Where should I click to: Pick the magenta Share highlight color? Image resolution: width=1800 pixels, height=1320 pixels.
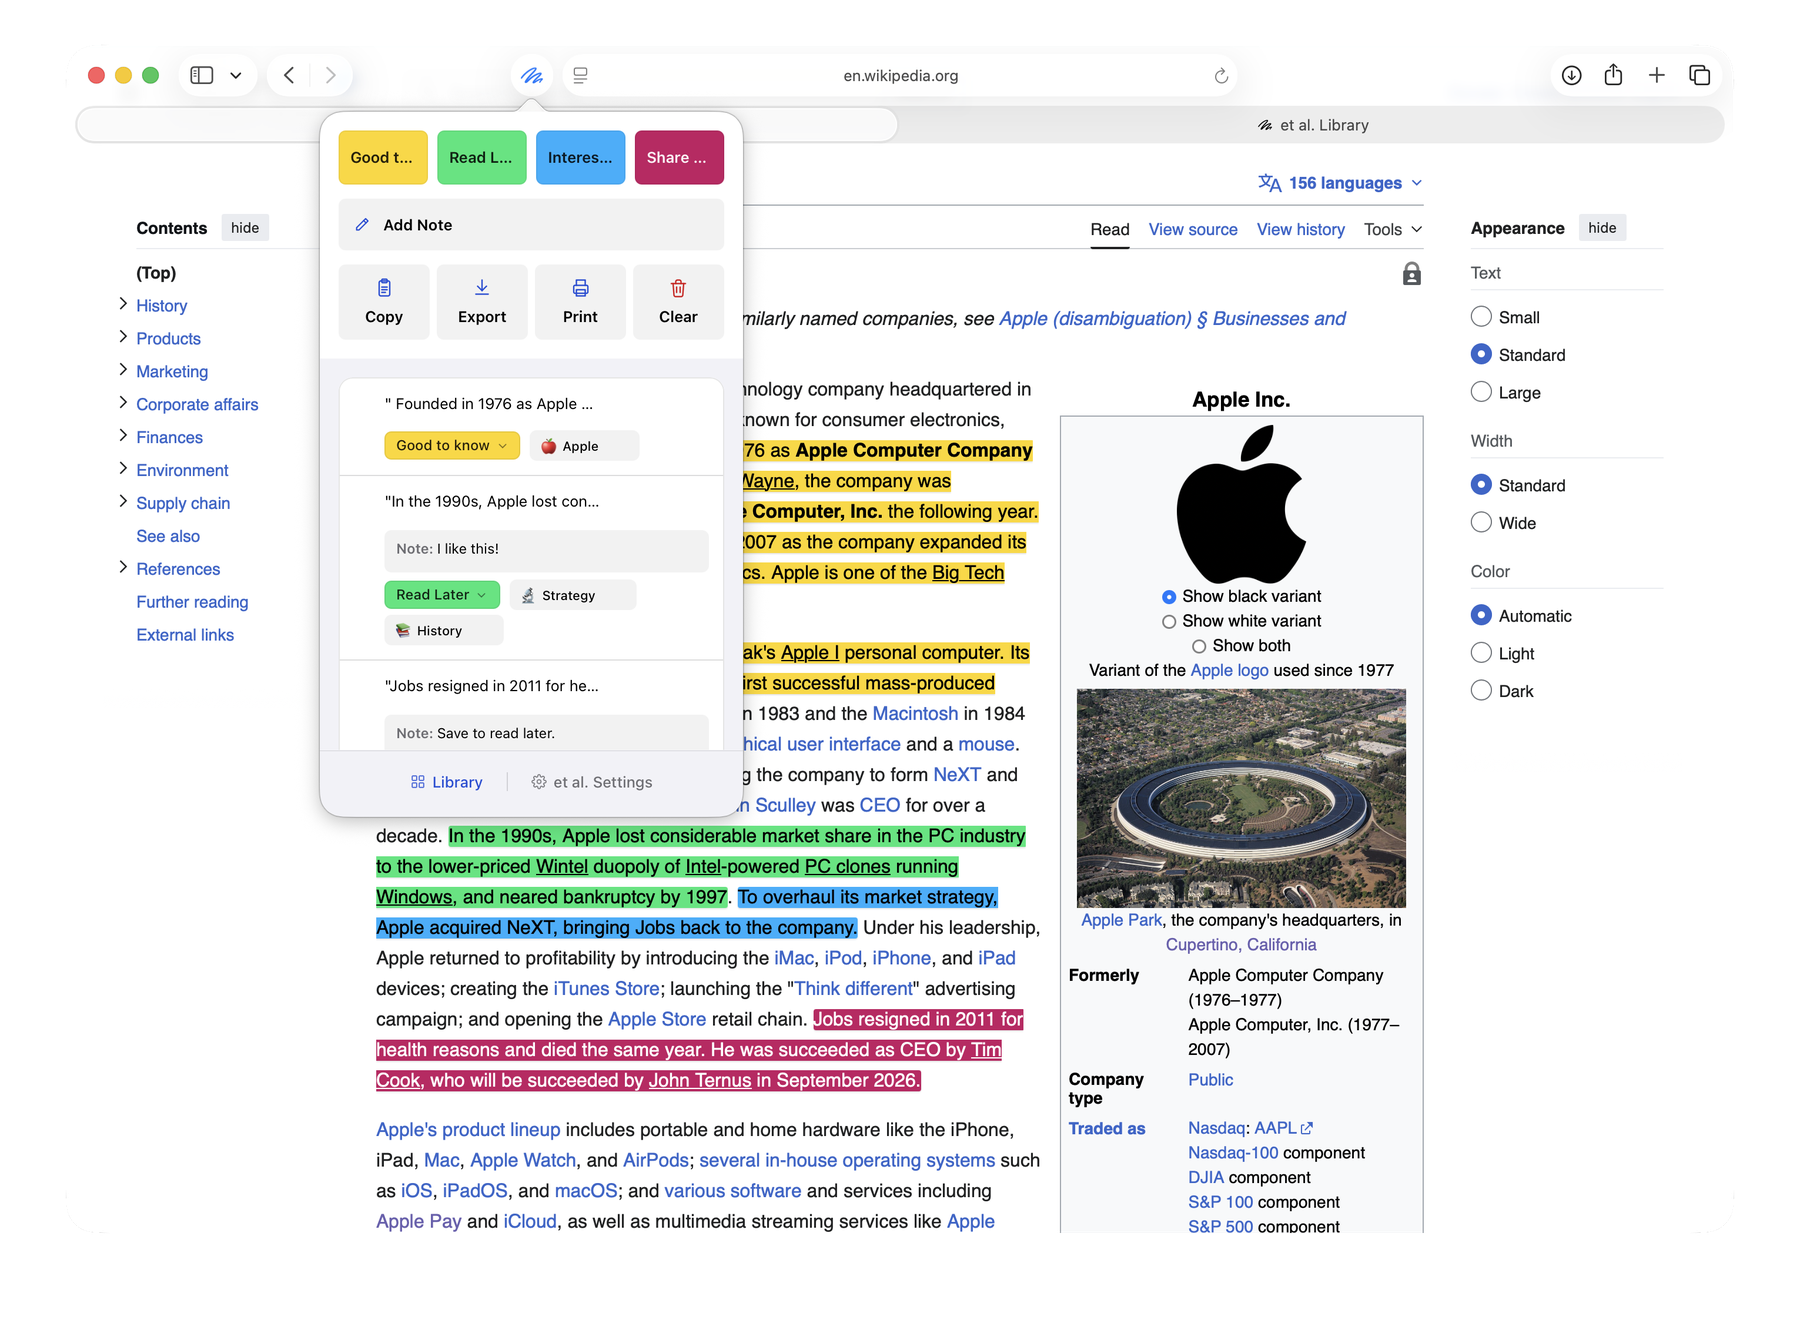click(x=679, y=158)
